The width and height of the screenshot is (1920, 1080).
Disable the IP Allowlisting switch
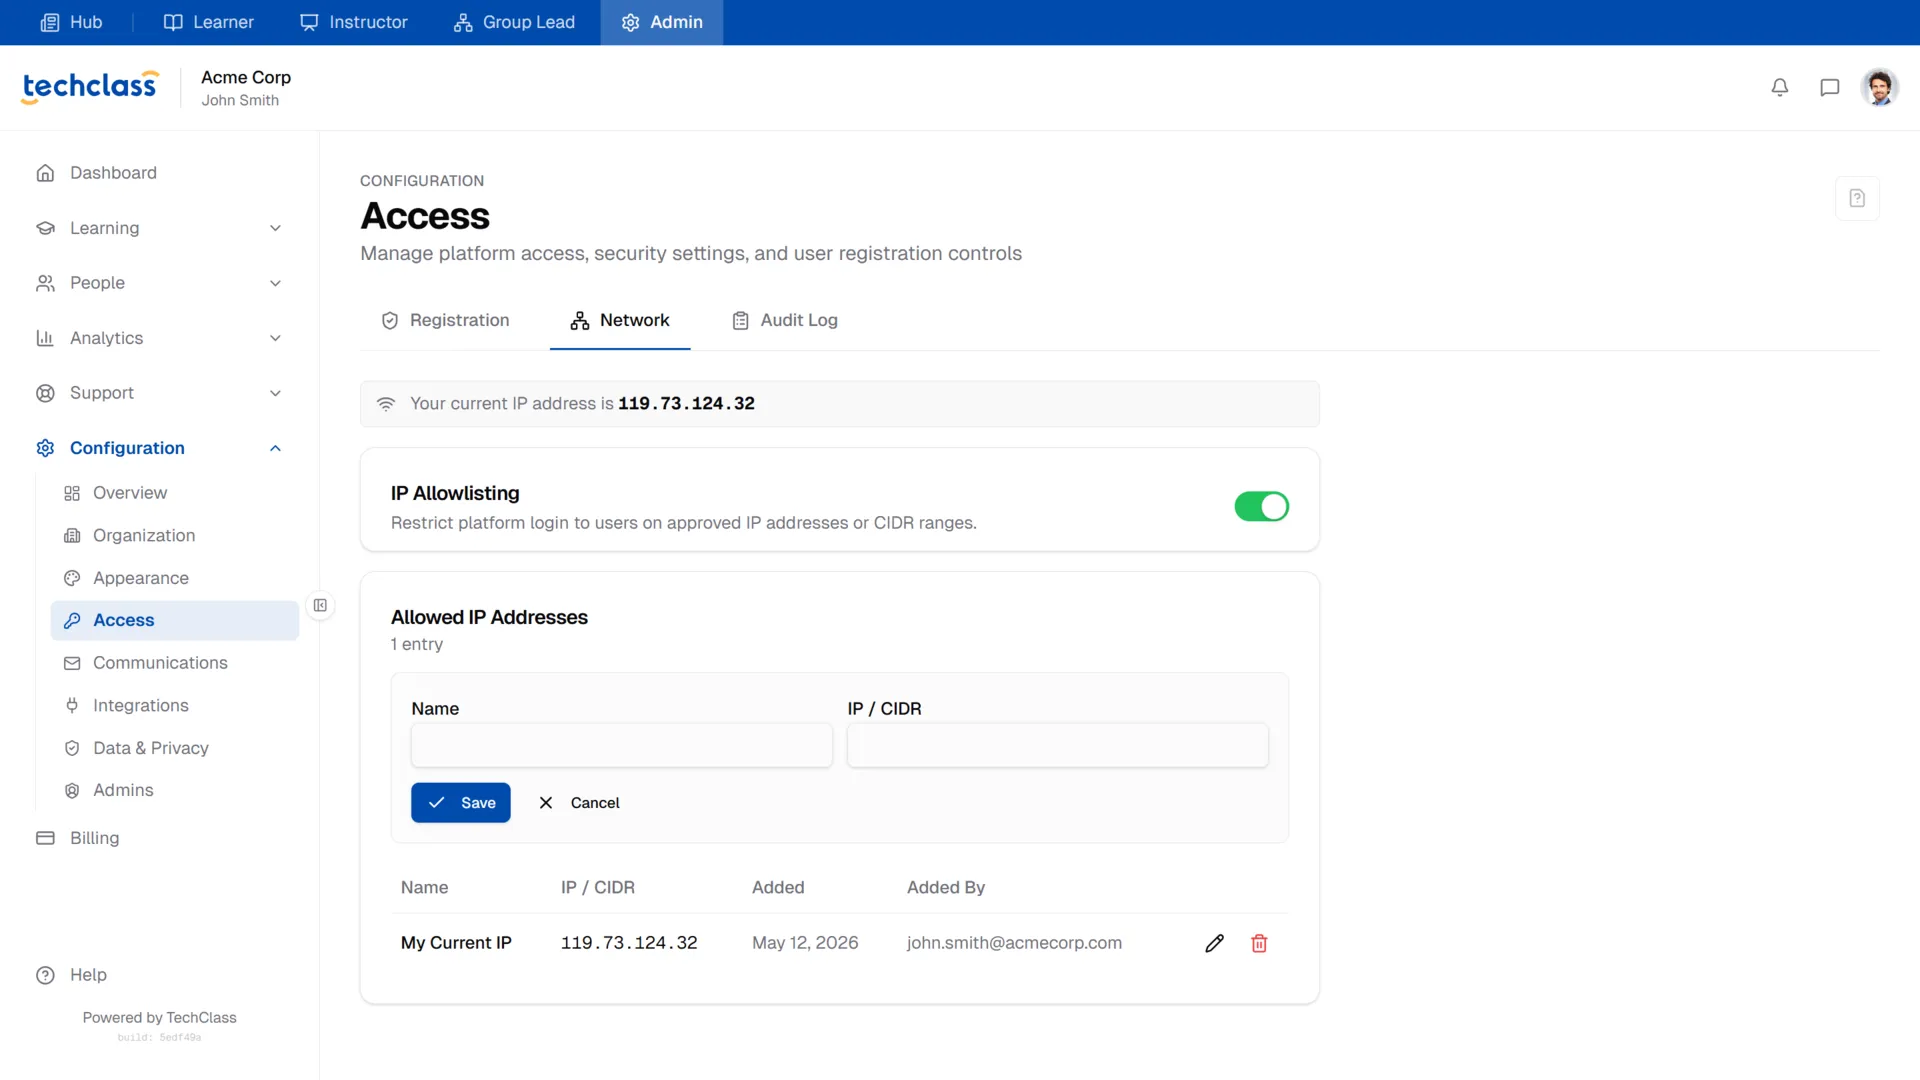1261,507
